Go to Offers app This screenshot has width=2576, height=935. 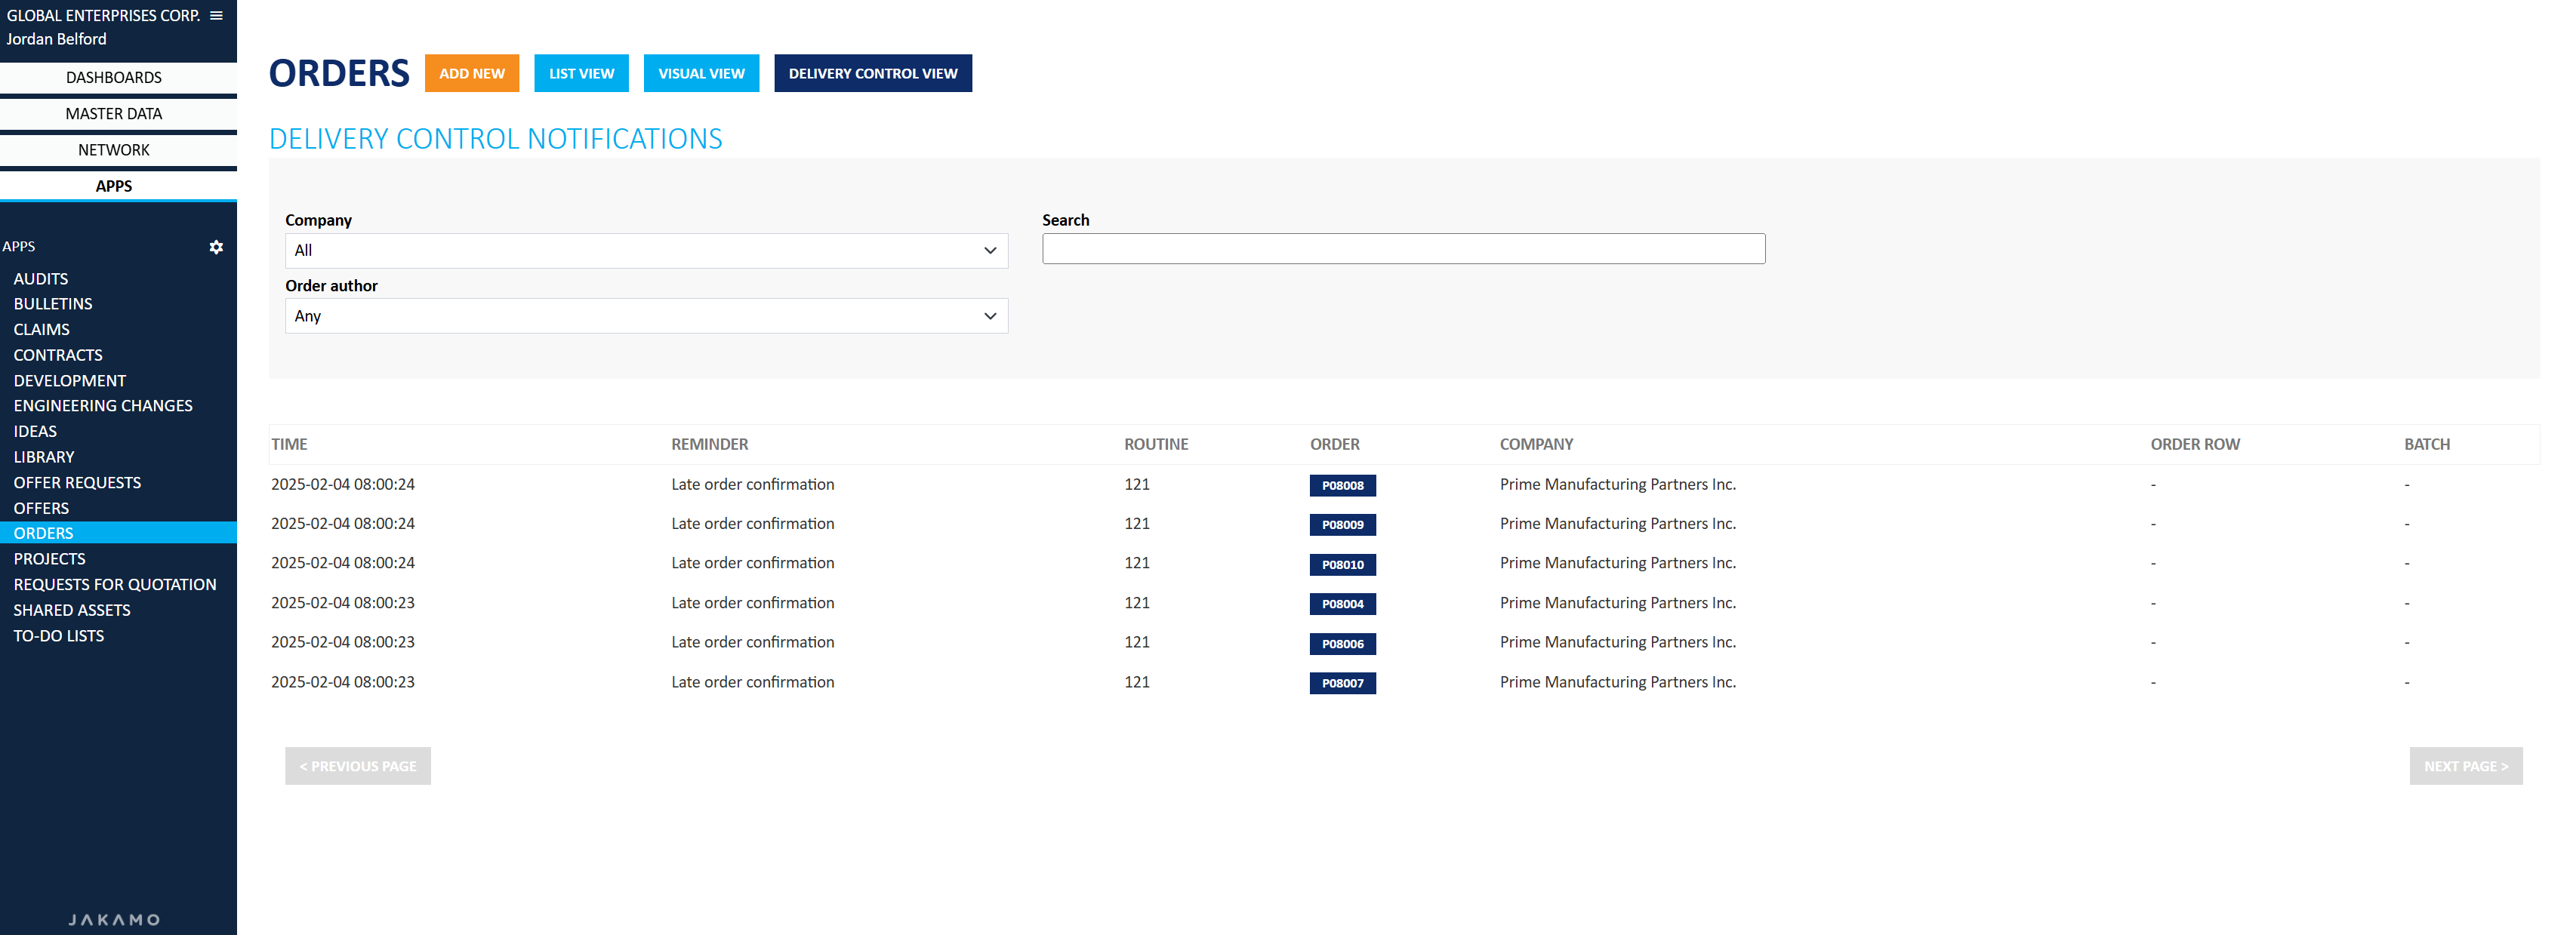point(41,508)
